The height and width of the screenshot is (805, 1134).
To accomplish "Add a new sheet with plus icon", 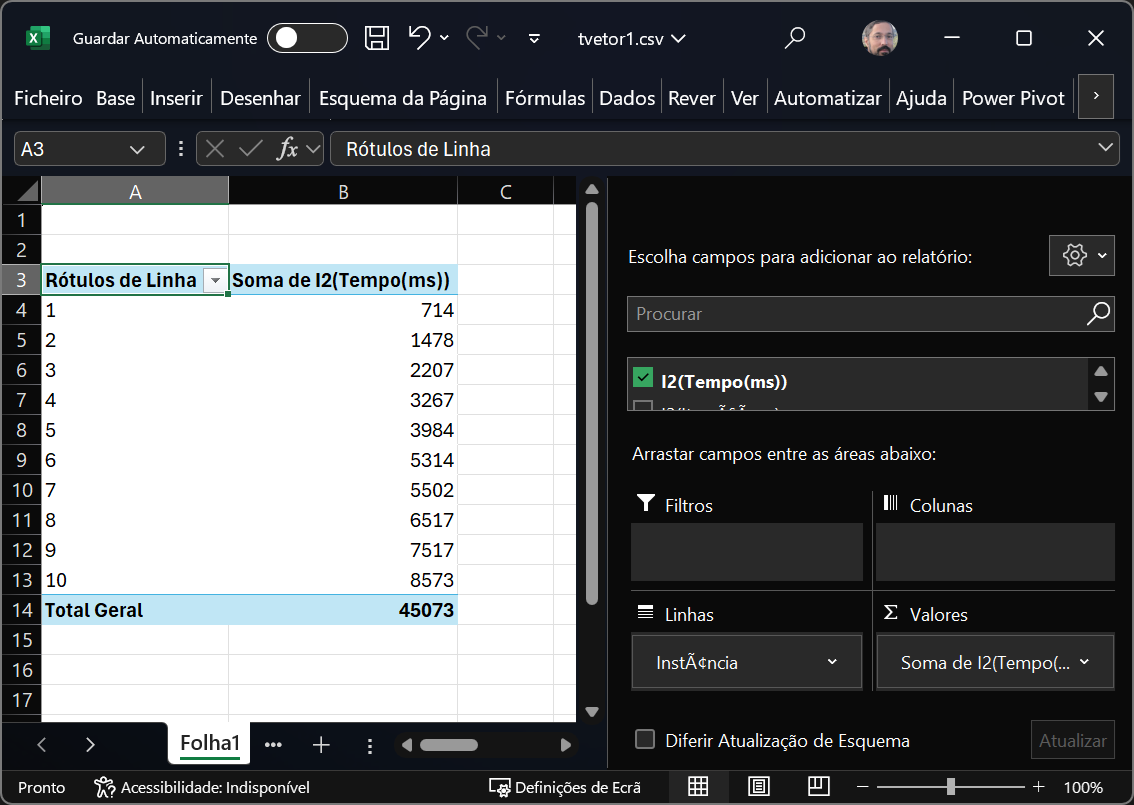I will pyautogui.click(x=321, y=745).
